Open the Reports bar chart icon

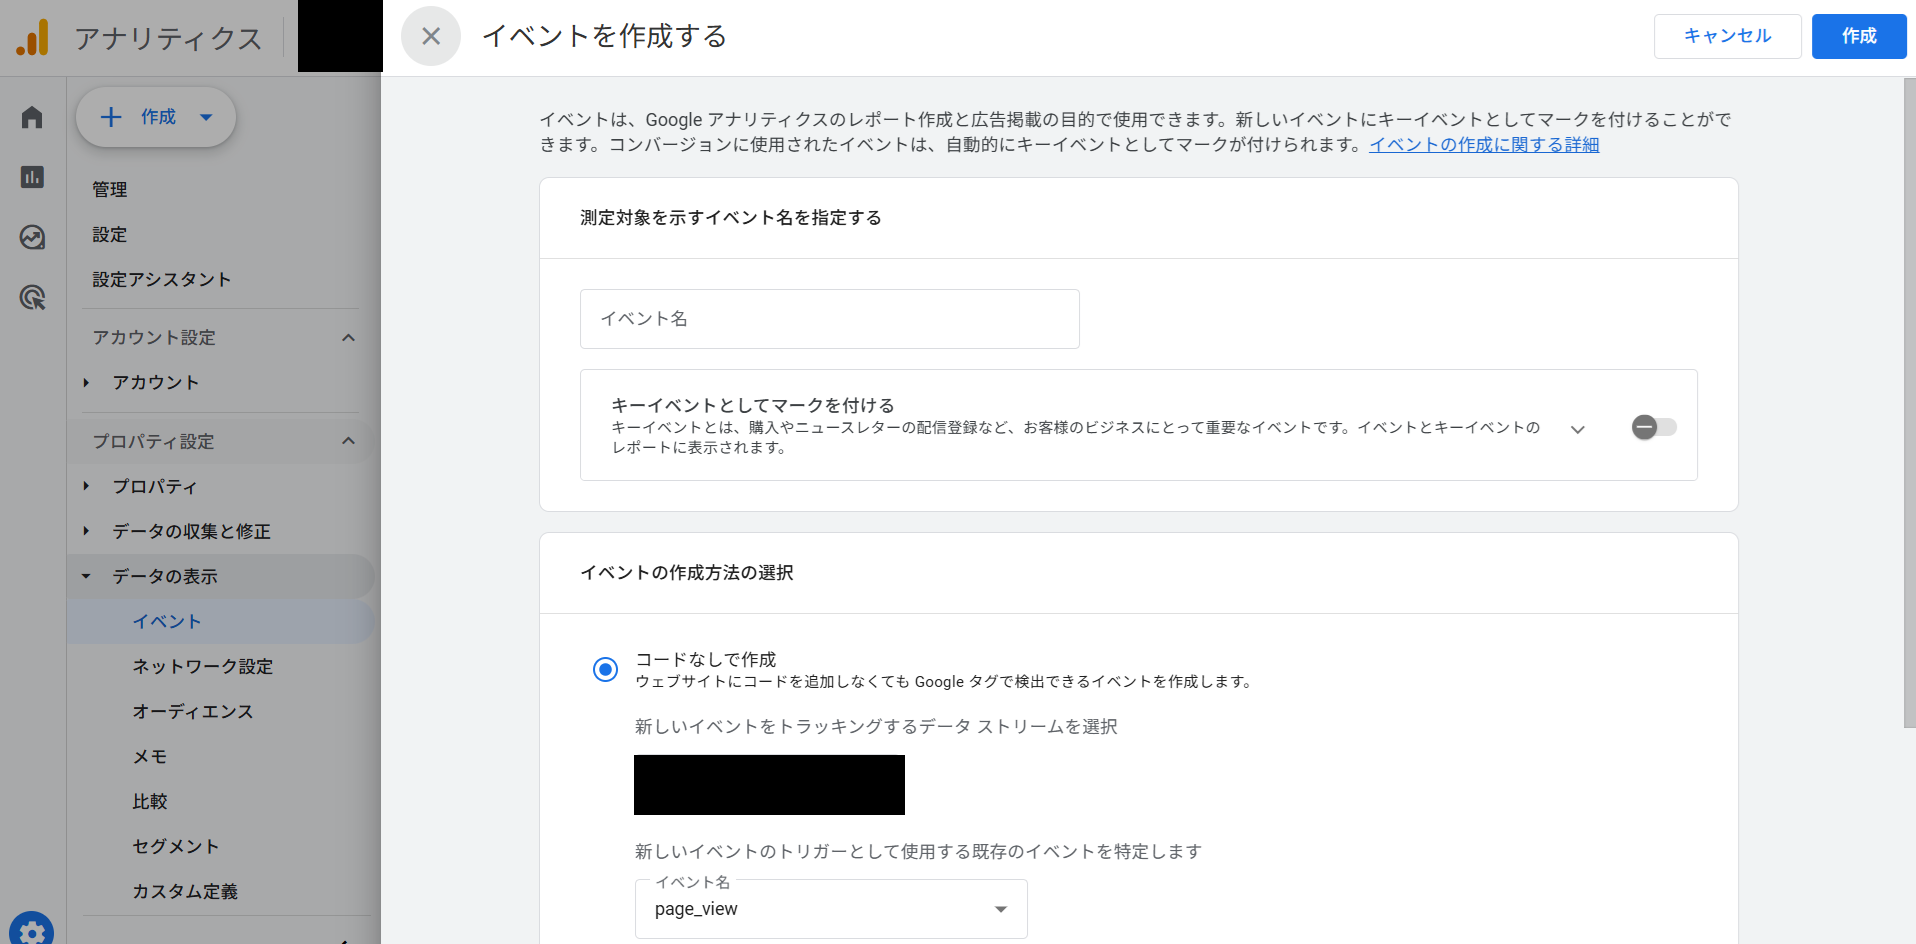(x=32, y=177)
